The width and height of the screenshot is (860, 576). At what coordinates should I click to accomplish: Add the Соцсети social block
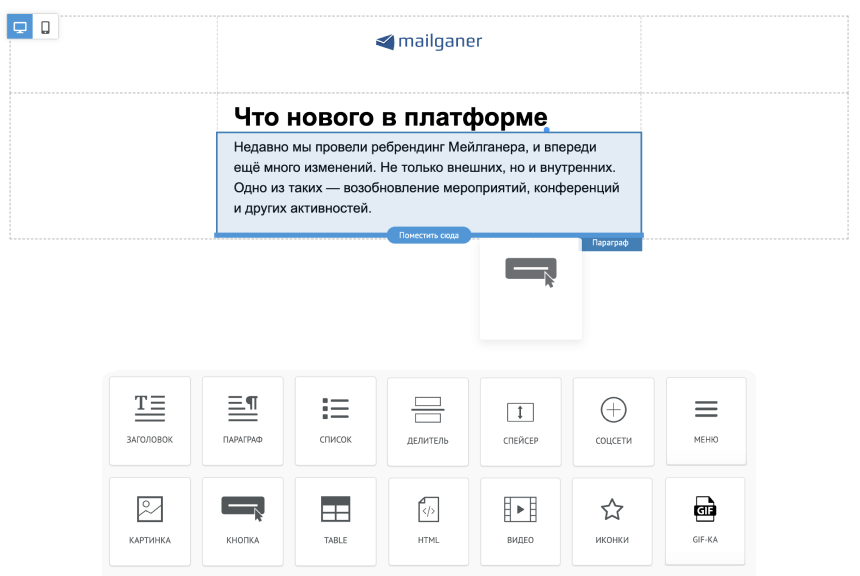[613, 422]
